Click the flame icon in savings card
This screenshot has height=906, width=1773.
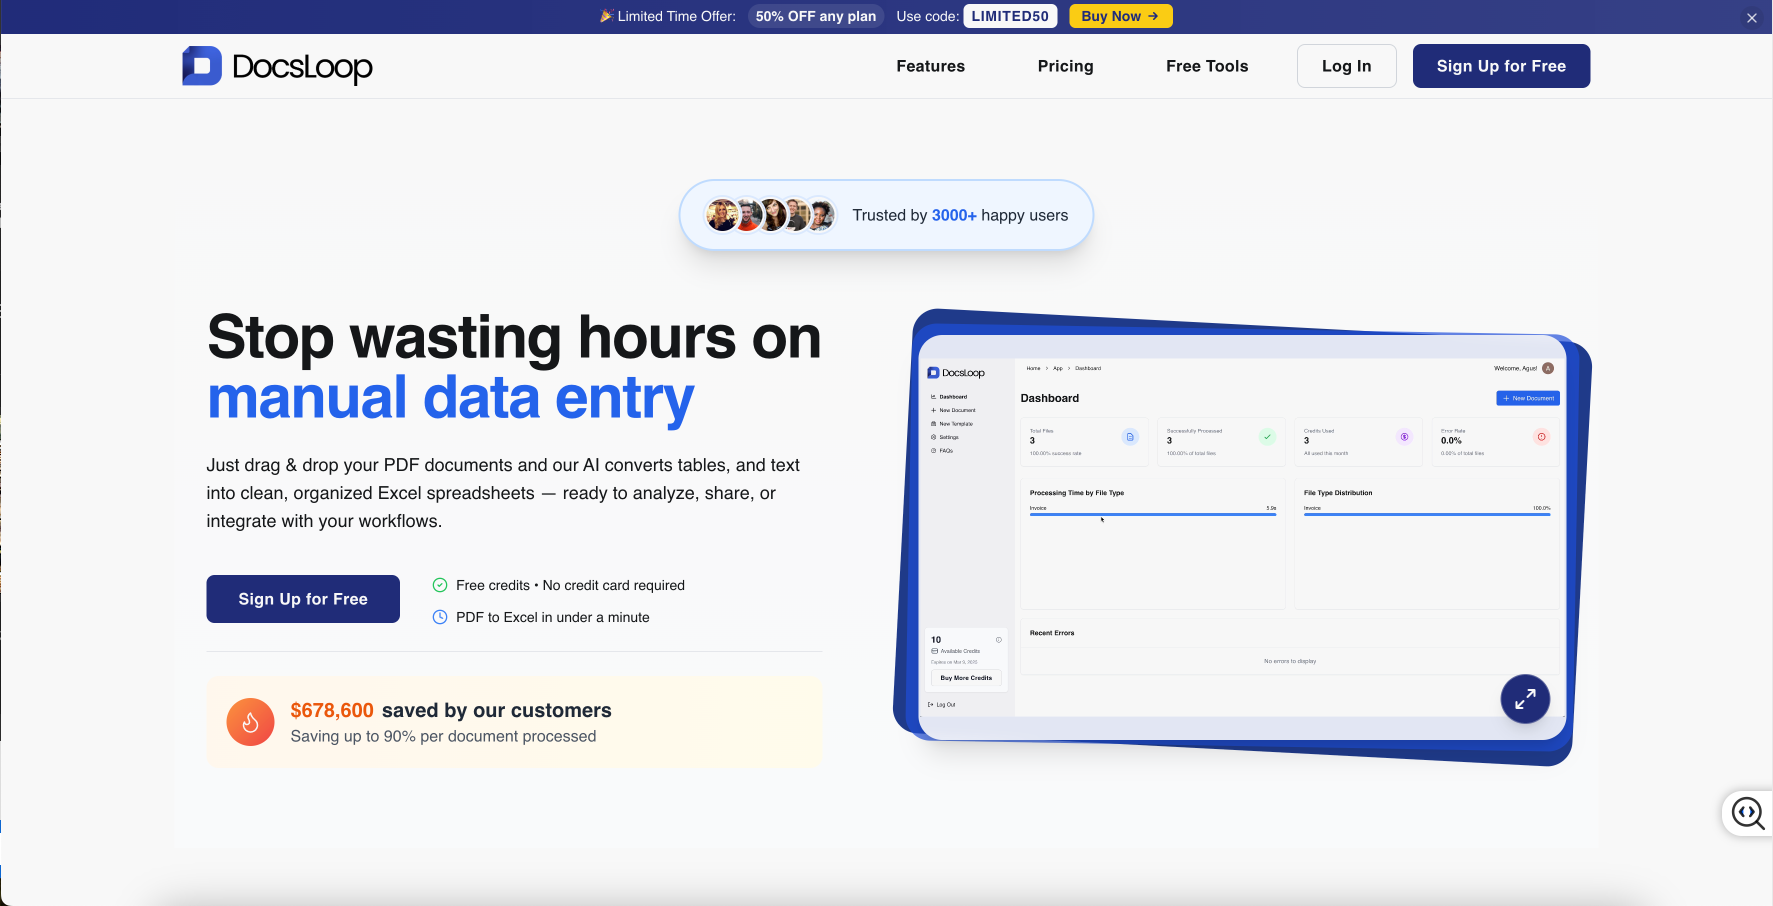pos(250,722)
